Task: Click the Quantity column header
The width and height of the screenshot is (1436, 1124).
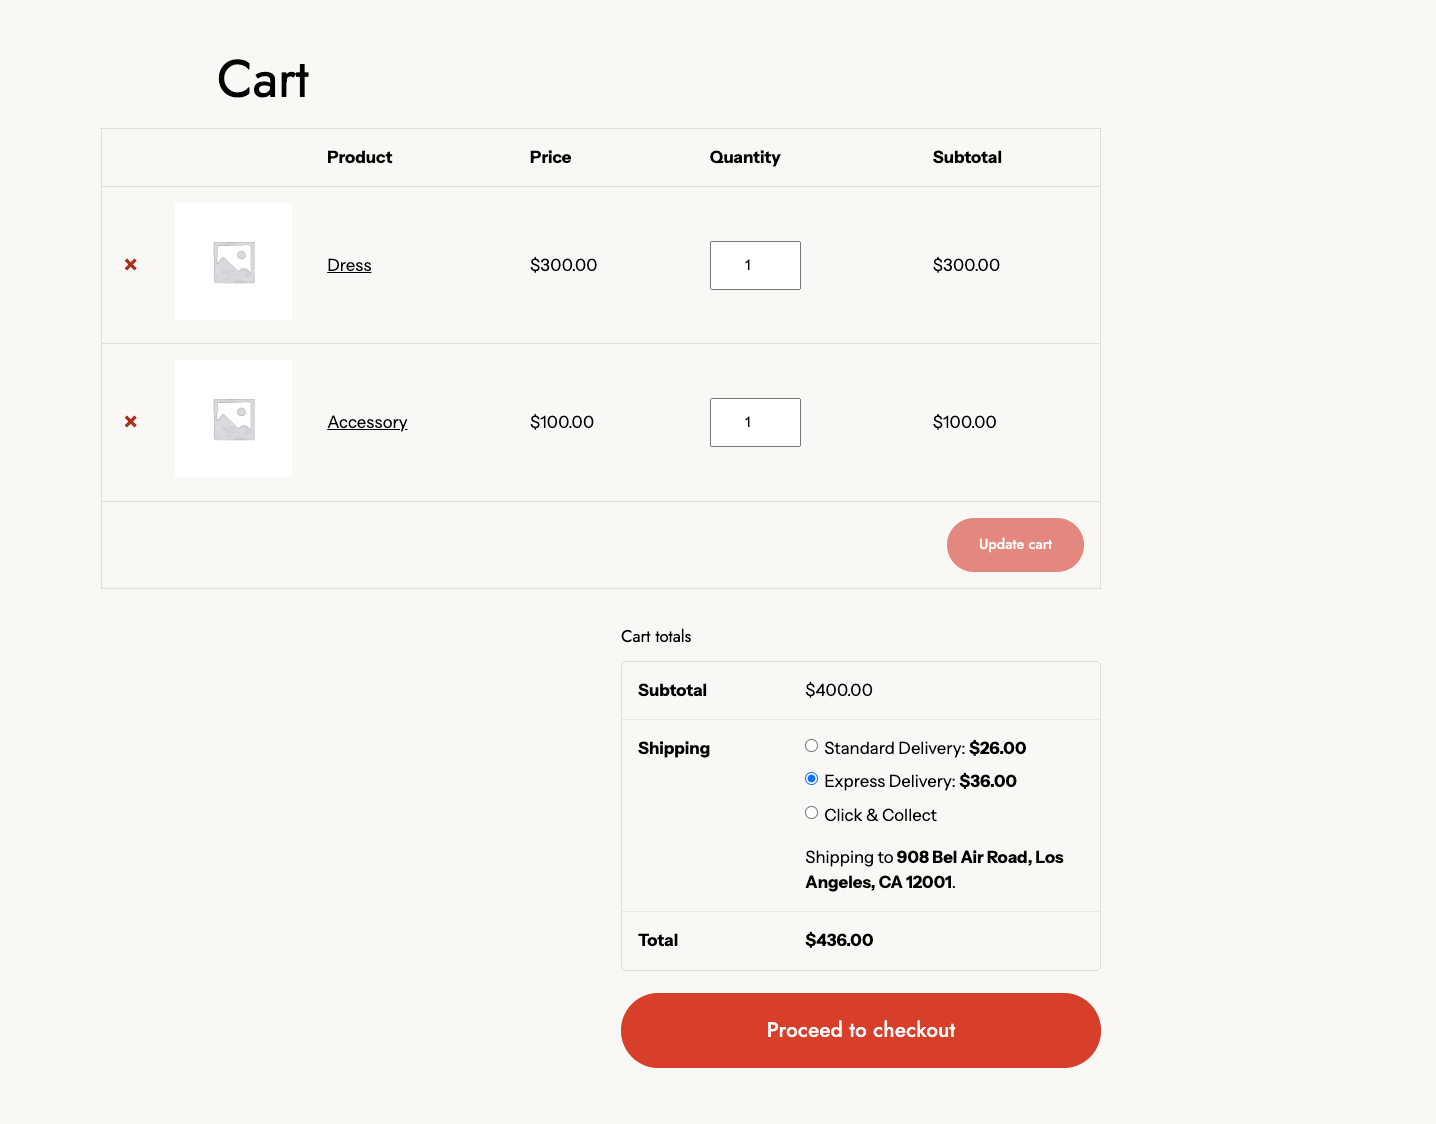Action: click(x=744, y=157)
